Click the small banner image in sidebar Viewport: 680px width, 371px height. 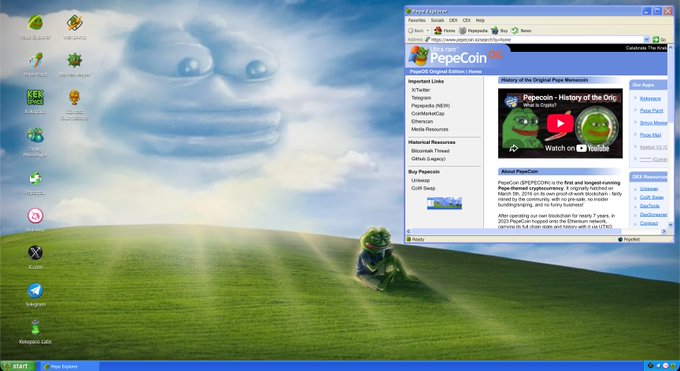pos(444,203)
